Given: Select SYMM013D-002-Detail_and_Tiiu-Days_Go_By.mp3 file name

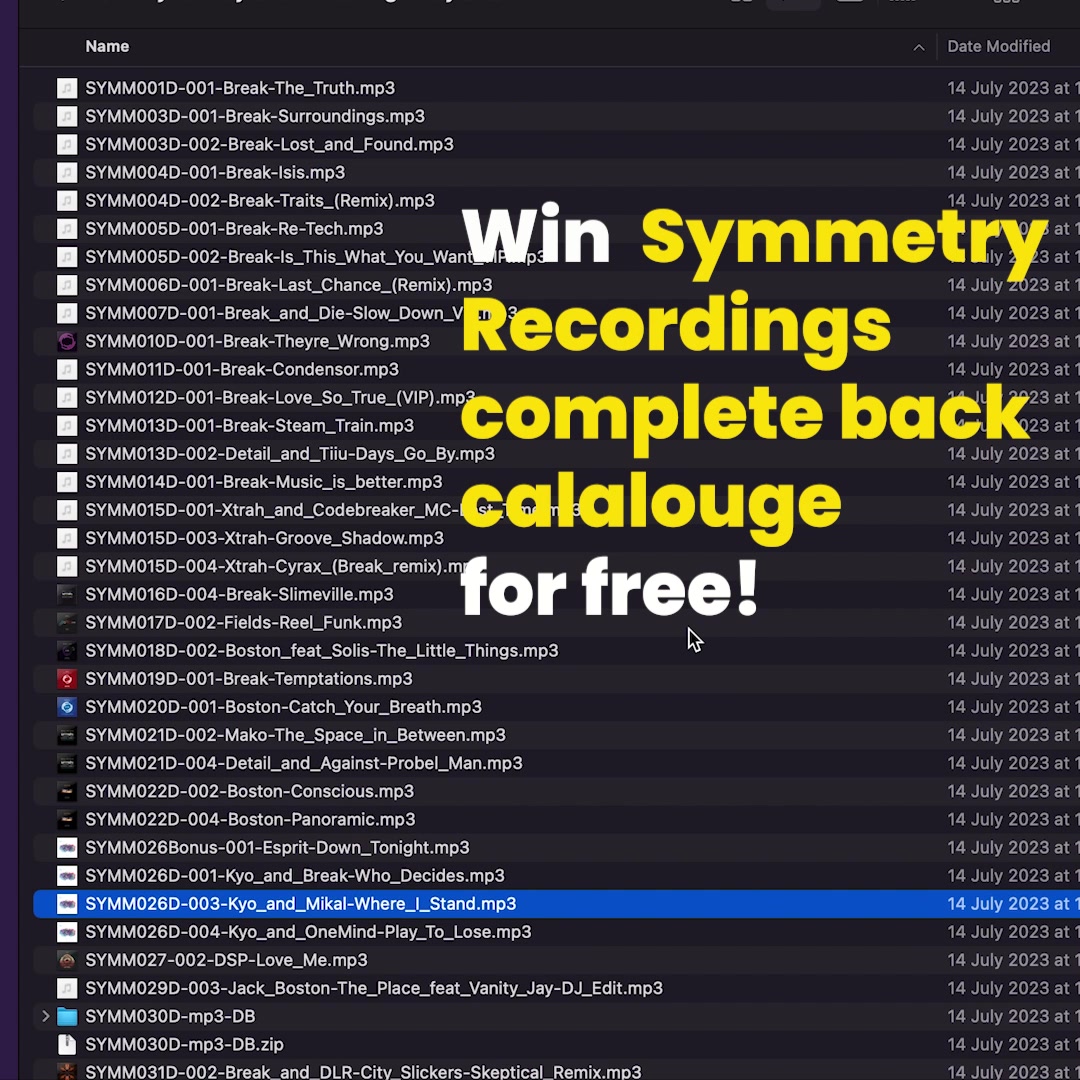Looking at the screenshot, I should (290, 454).
